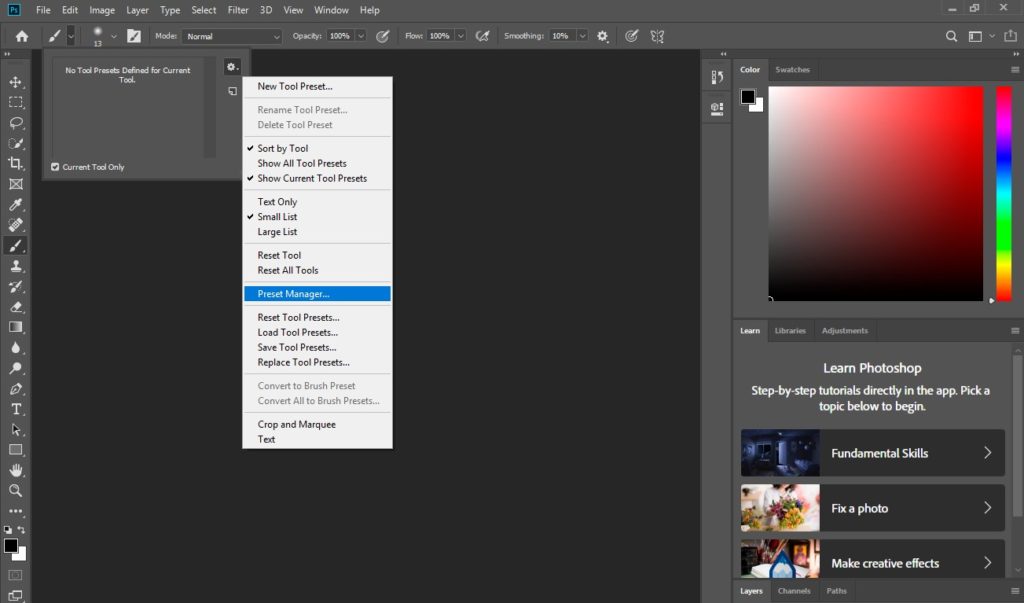
Task: Open the blend Mode dropdown
Action: click(230, 36)
